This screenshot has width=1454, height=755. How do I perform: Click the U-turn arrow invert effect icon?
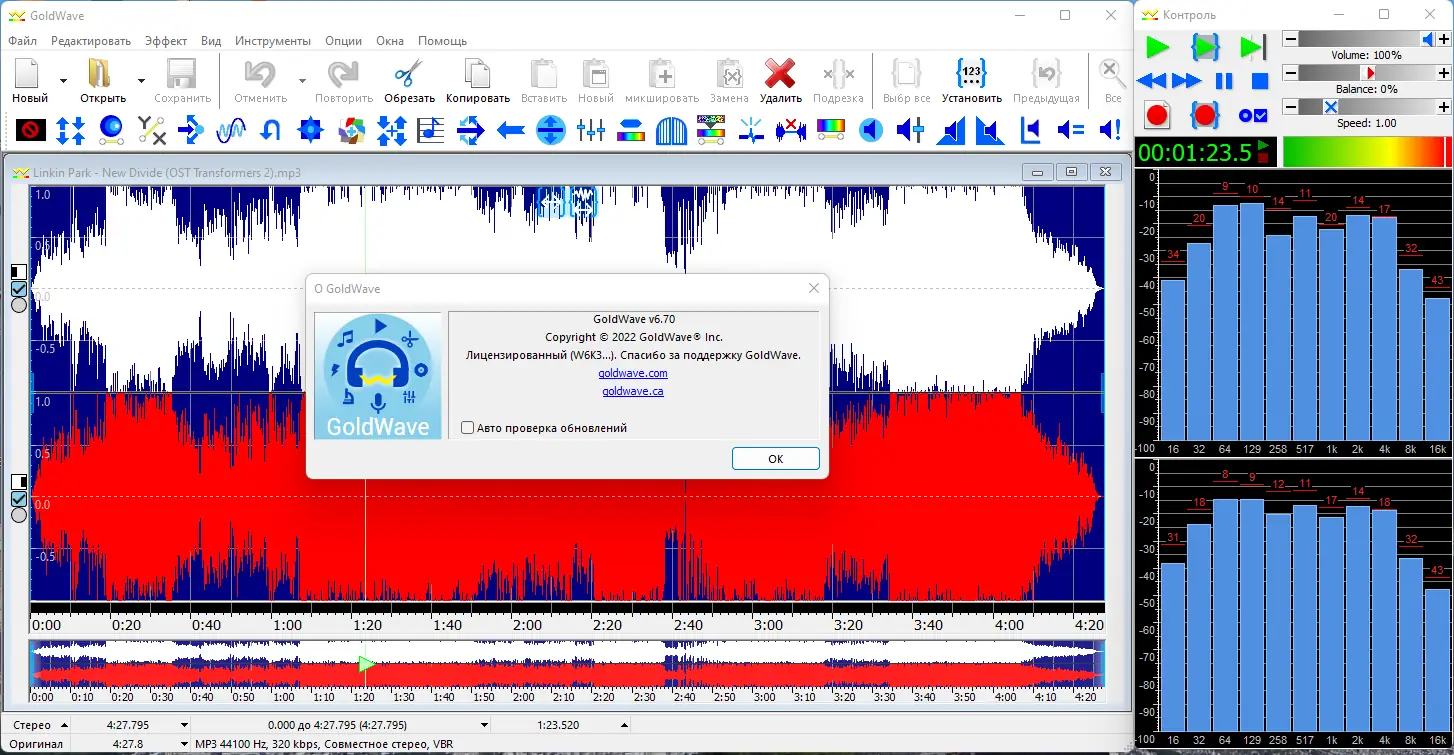(x=271, y=129)
